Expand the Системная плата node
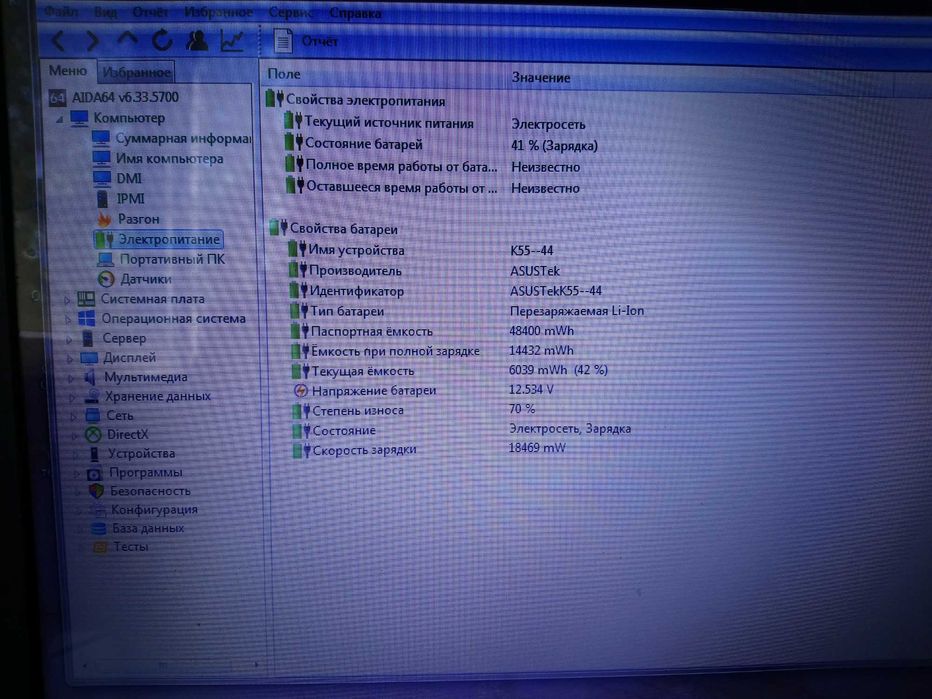Screen dimensions: 932x699 tap(67, 300)
